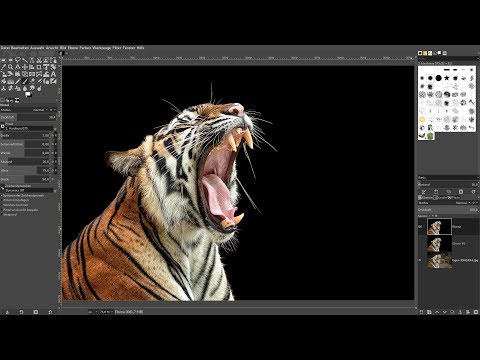Viewport: 480px width, 360px height.
Task: Select the Free Select lasso tool
Action: tap(18, 60)
